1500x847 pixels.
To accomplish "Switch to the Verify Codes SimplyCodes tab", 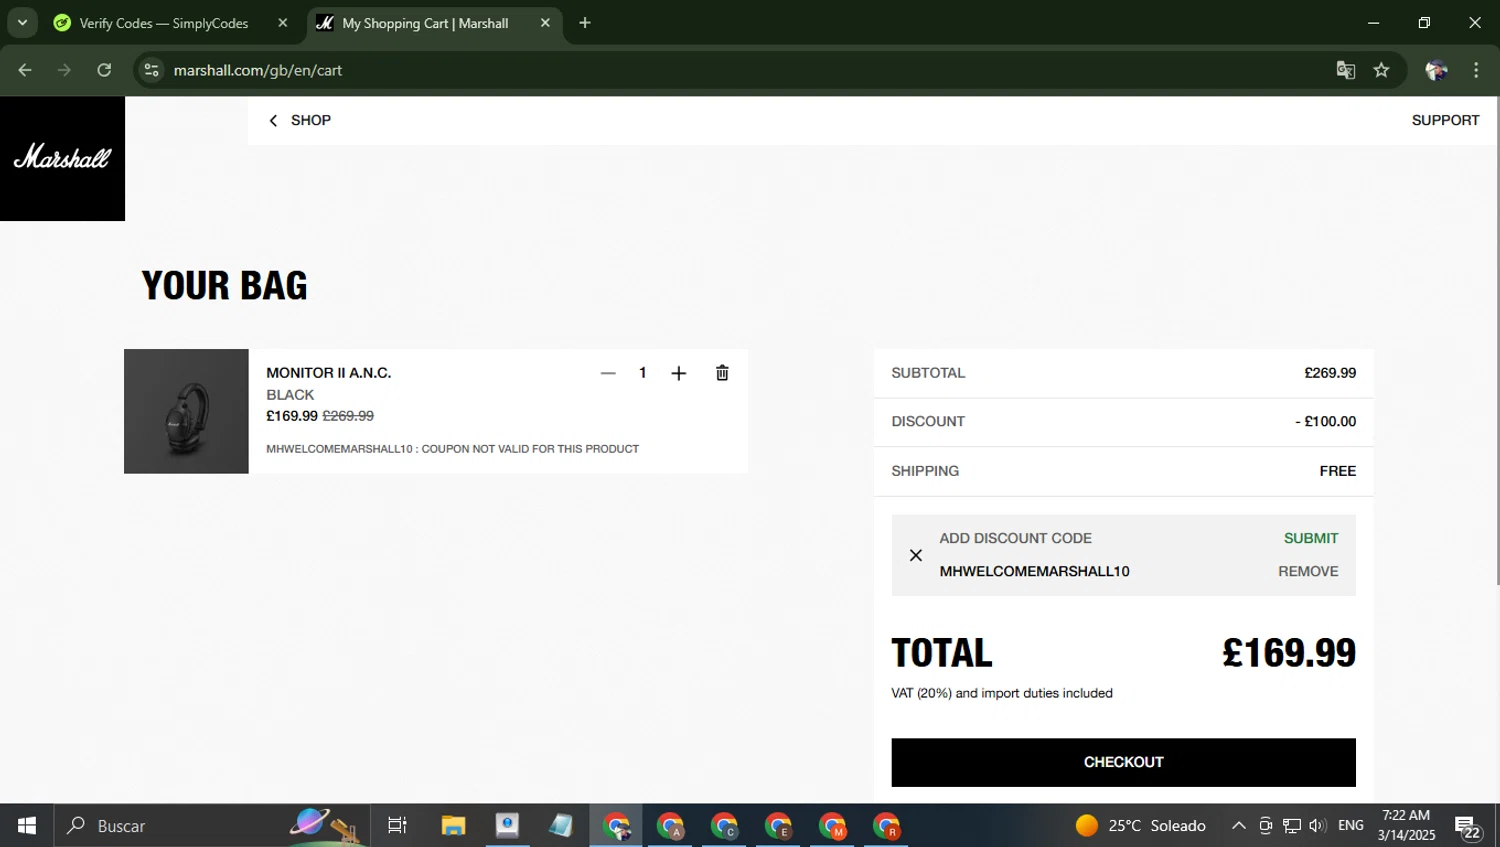I will pos(163,23).
